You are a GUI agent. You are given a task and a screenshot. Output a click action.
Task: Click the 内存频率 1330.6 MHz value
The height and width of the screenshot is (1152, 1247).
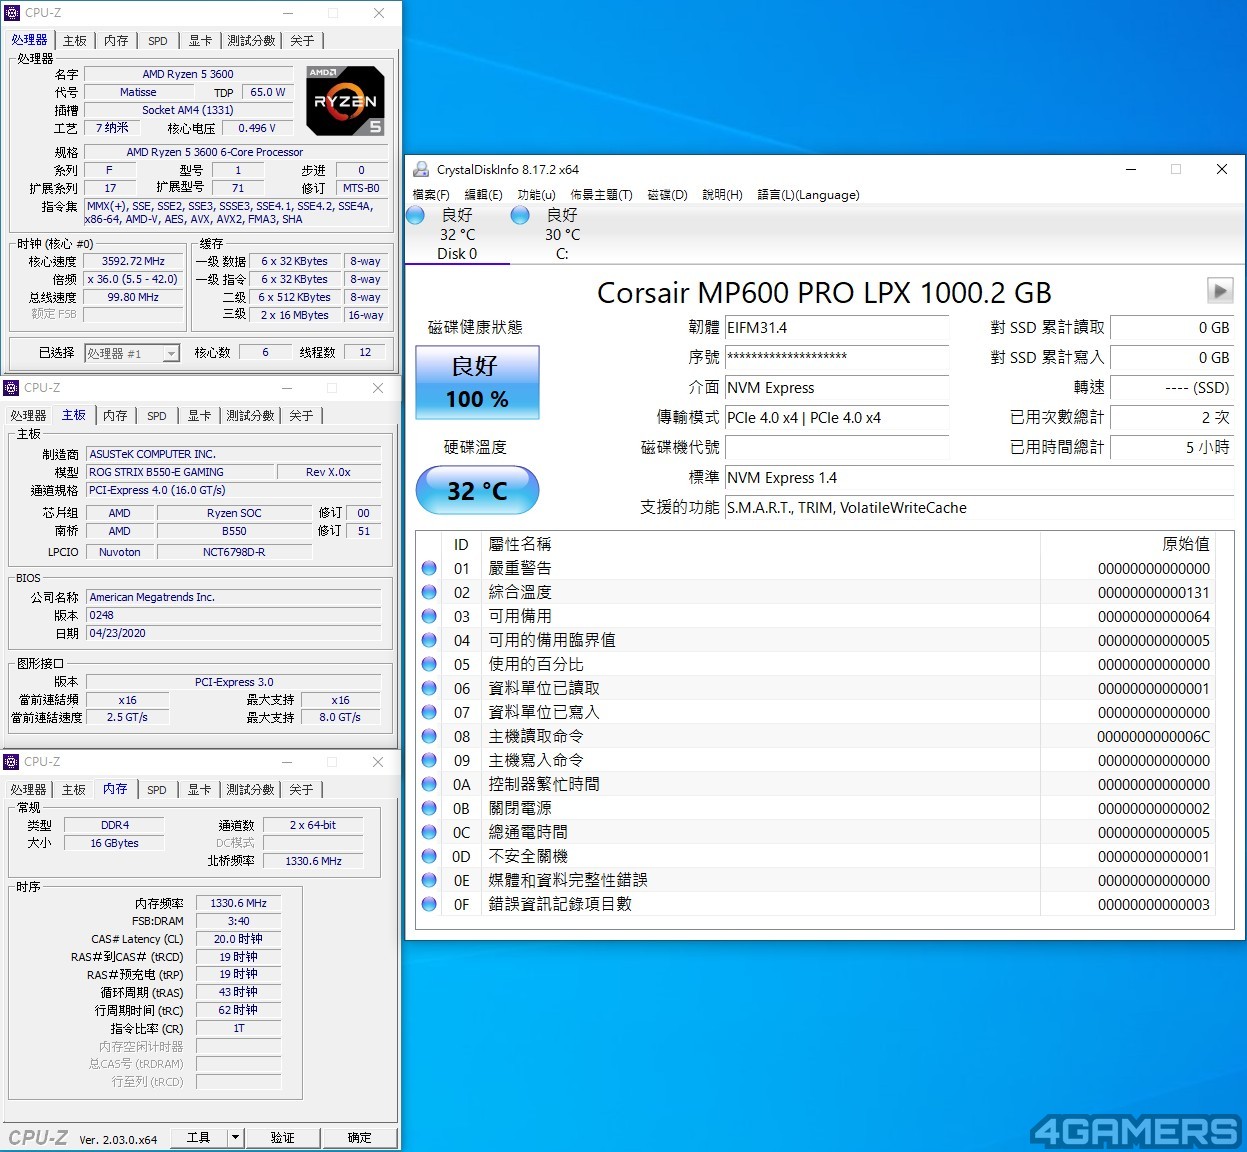[x=239, y=903]
